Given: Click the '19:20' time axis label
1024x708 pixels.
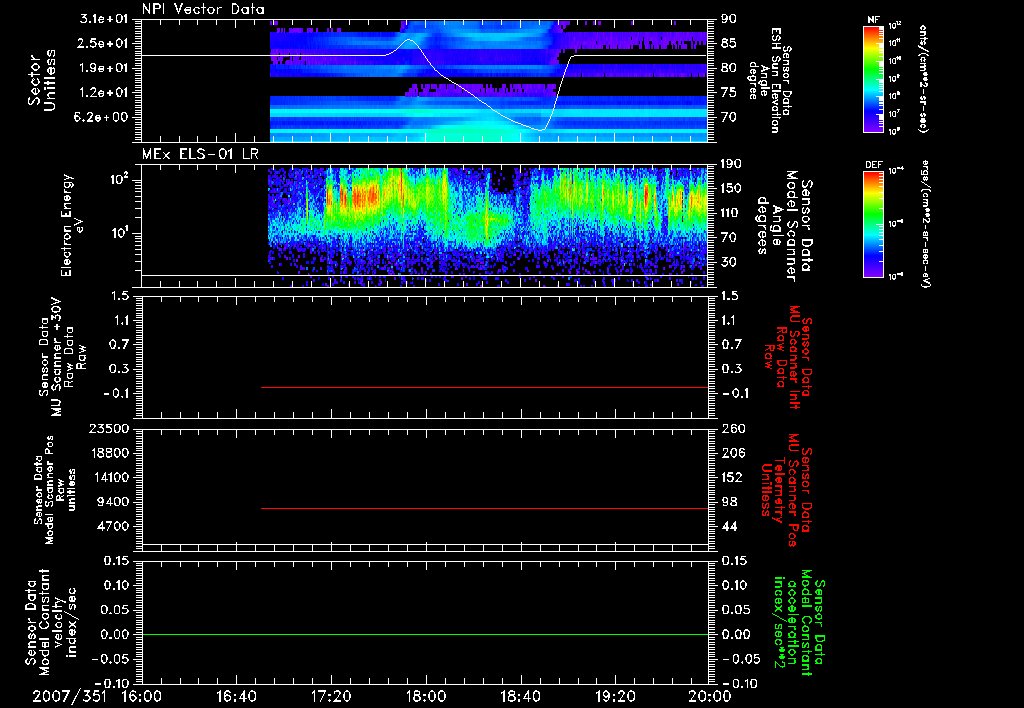Looking at the screenshot, I should (x=615, y=696).
